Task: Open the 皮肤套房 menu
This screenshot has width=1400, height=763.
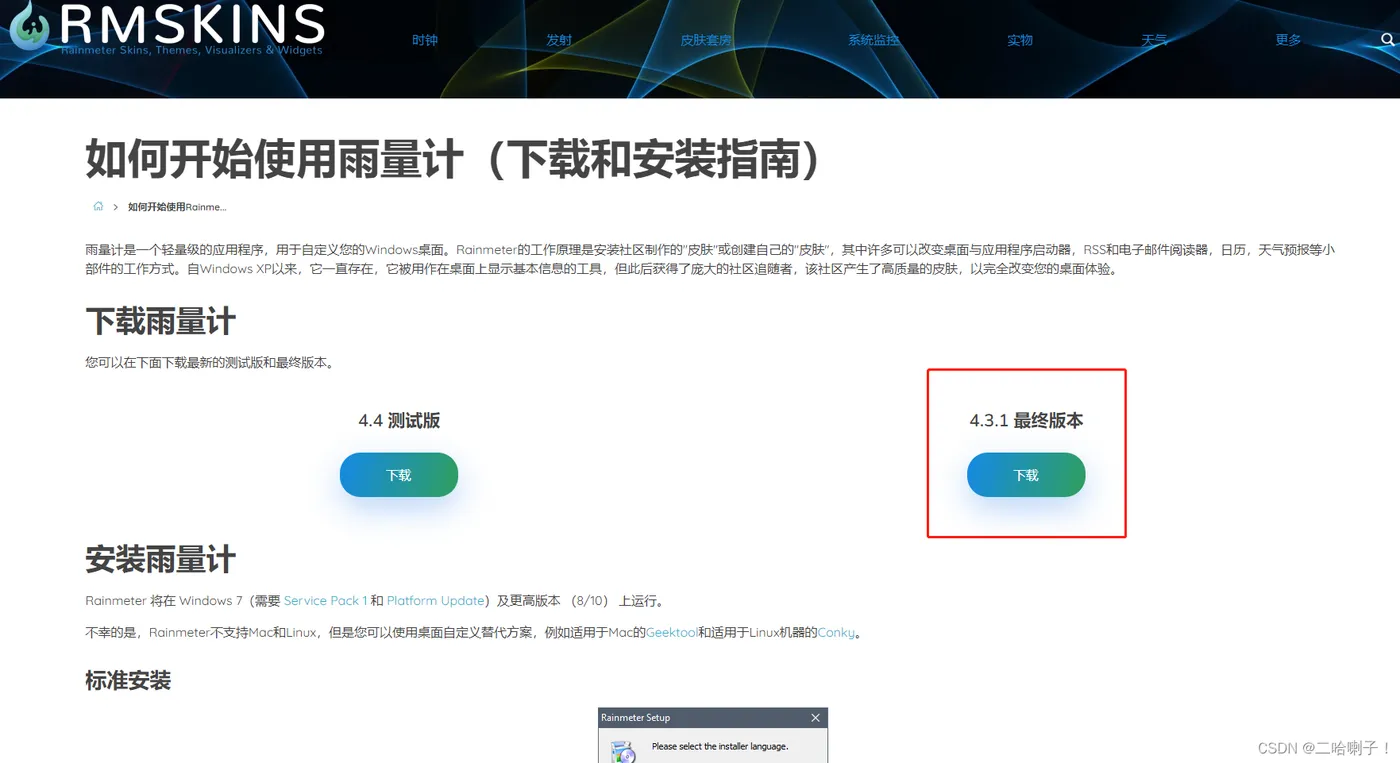Action: [x=706, y=40]
